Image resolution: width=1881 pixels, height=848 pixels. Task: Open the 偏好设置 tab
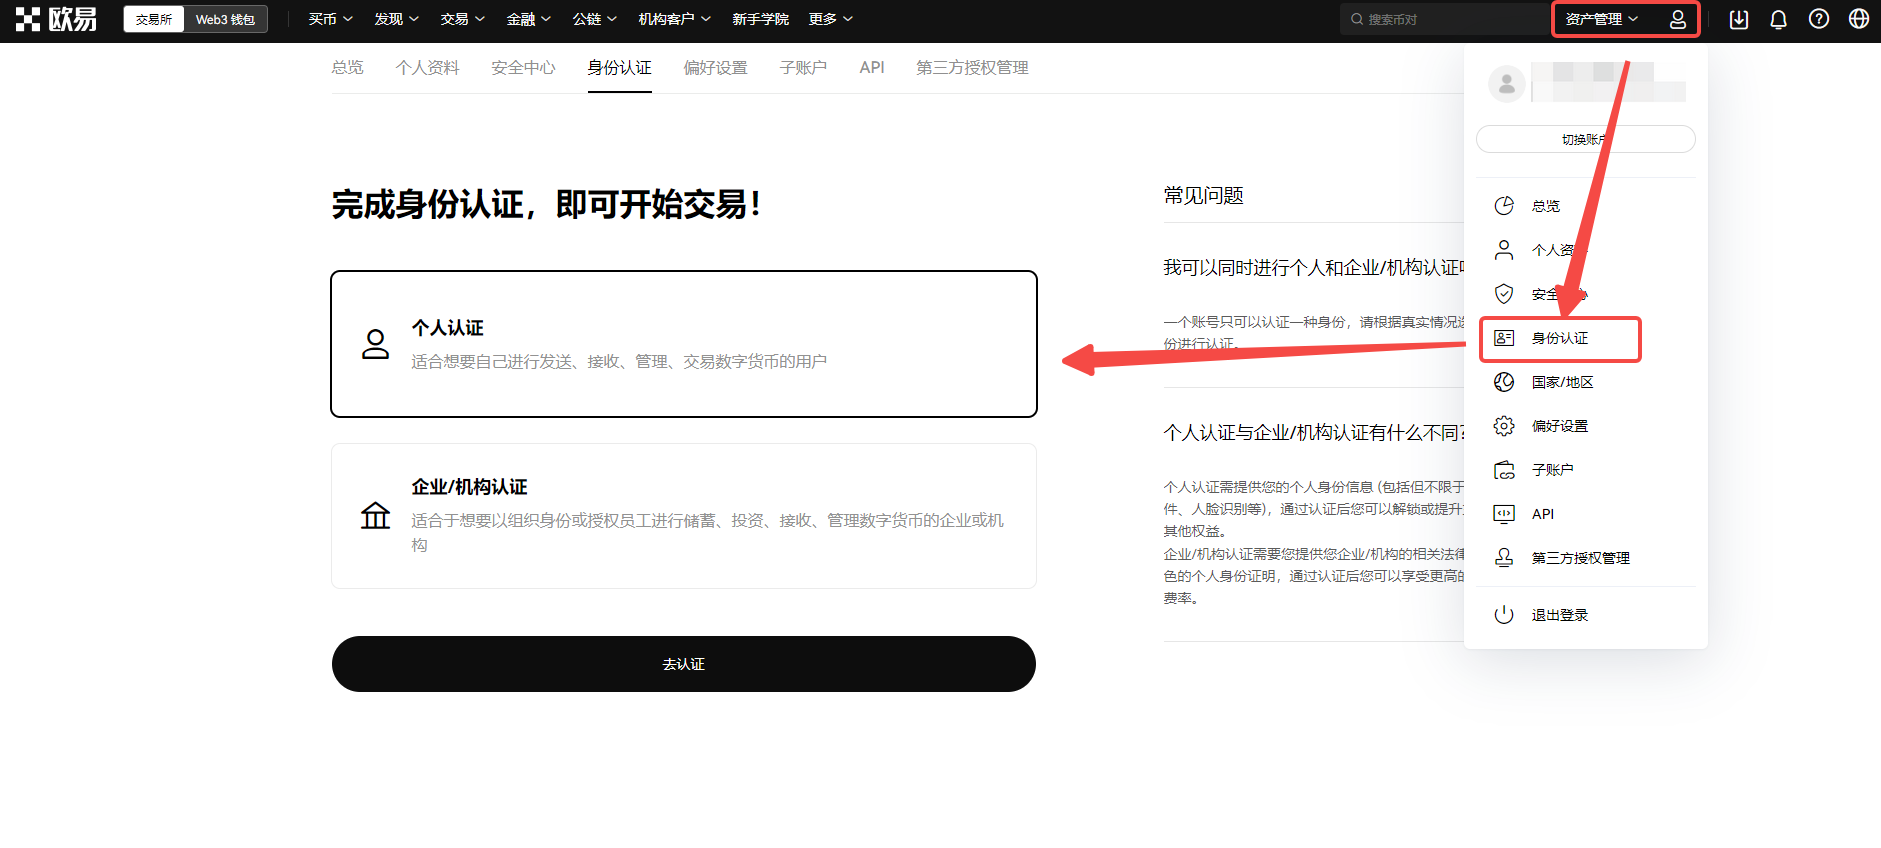click(716, 67)
